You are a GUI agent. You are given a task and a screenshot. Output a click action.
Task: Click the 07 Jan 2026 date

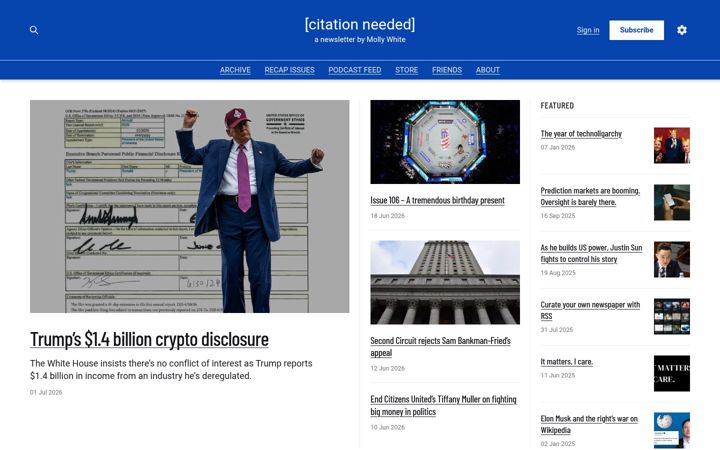pyautogui.click(x=557, y=147)
